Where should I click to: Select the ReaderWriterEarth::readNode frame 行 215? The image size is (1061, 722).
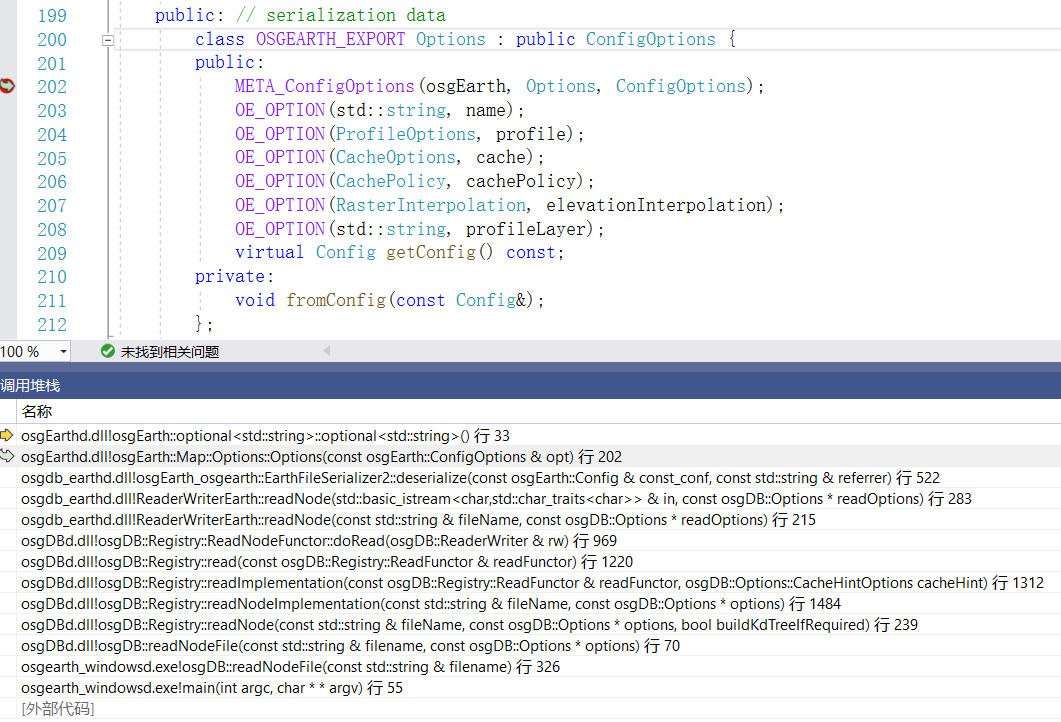[418, 520]
